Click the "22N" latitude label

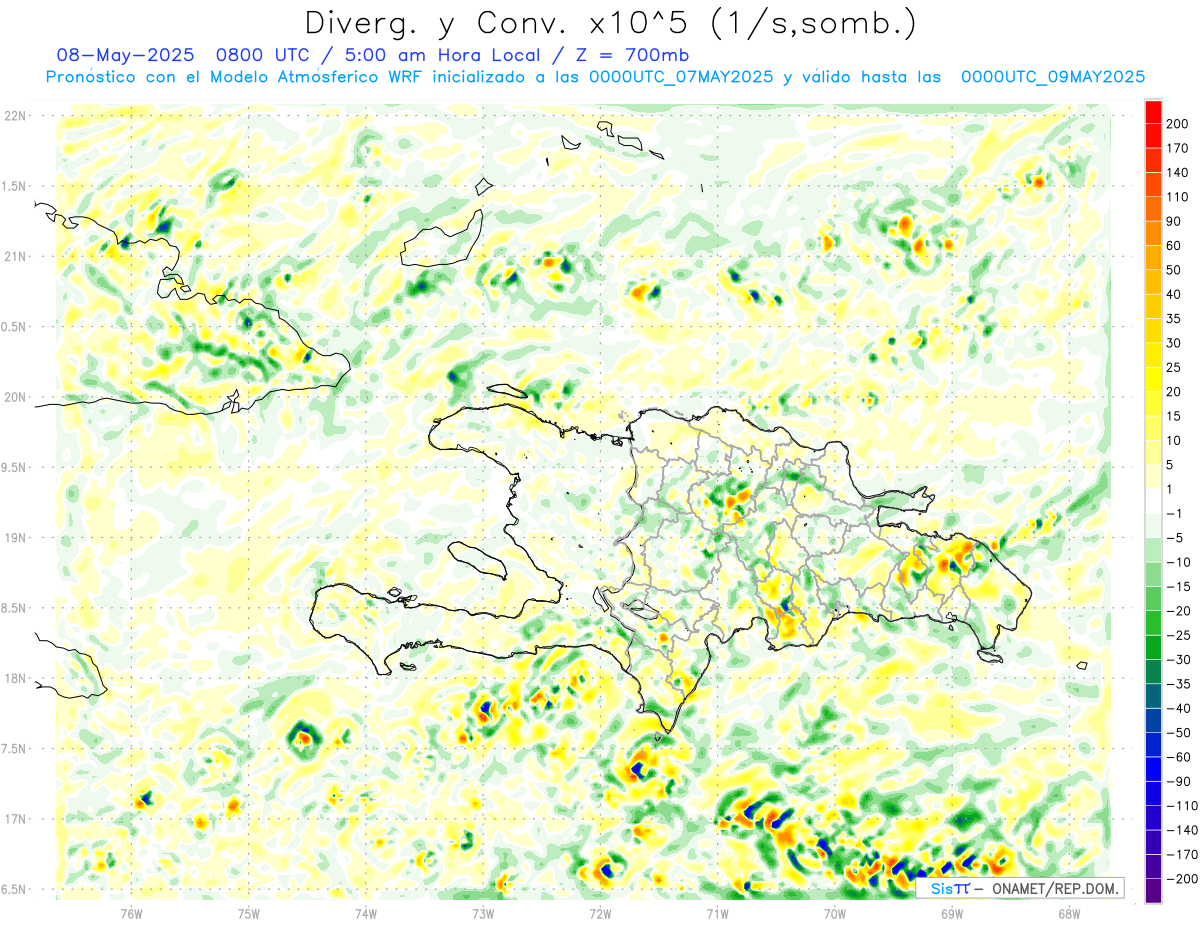tap(15, 116)
